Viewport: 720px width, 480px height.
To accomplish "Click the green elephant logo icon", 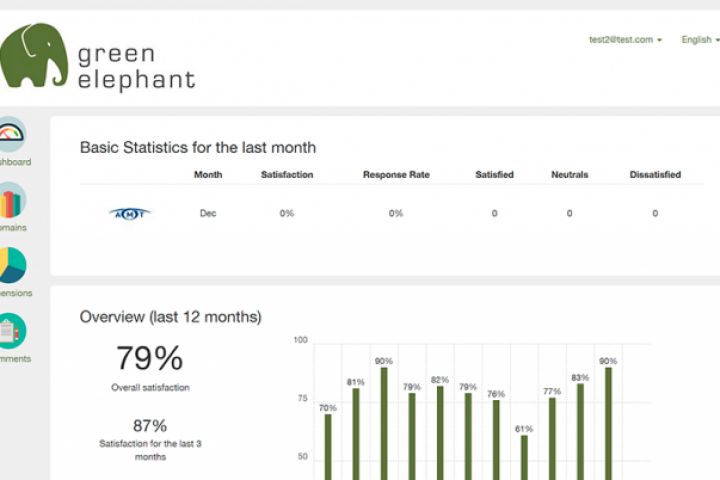I will (35, 56).
